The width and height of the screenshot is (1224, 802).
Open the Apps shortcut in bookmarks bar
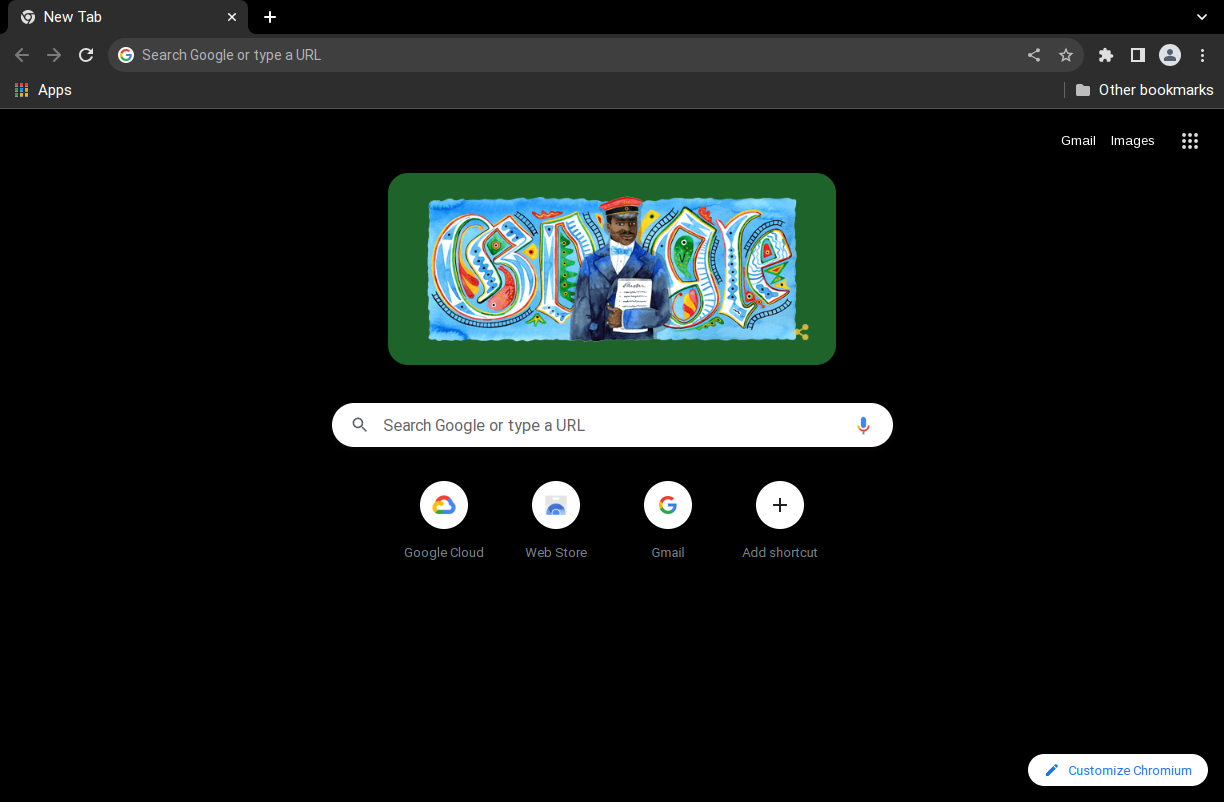click(42, 89)
